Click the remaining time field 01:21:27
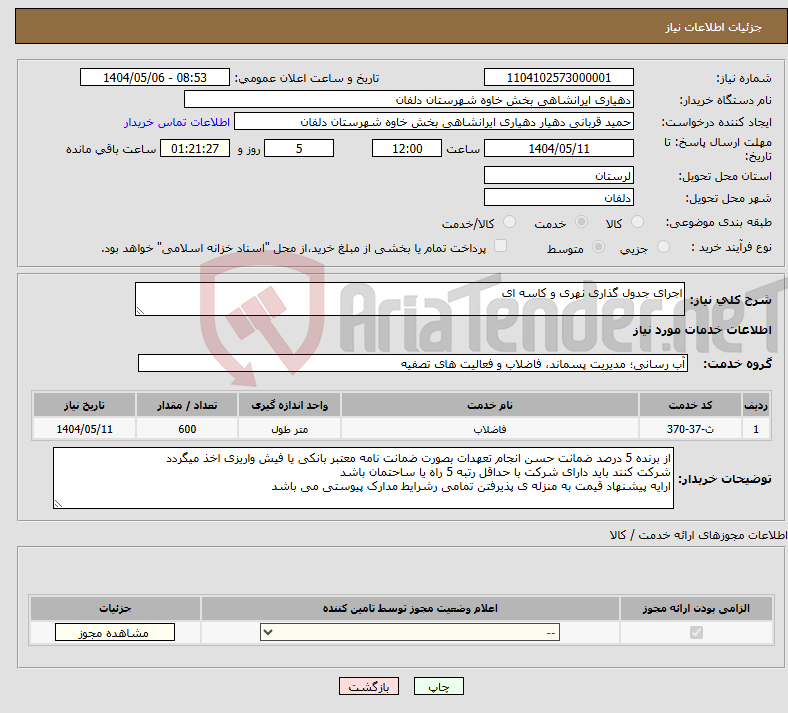This screenshot has width=788, height=713. tap(195, 148)
